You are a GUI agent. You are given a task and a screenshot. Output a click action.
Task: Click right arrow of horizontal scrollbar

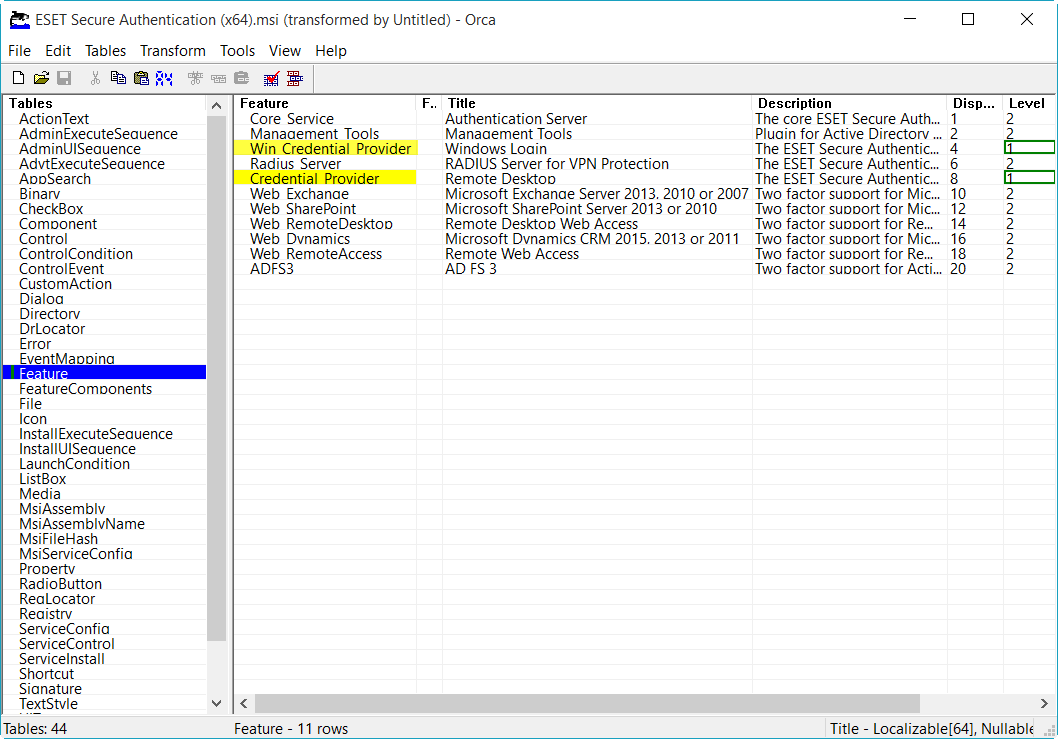click(x=1044, y=704)
